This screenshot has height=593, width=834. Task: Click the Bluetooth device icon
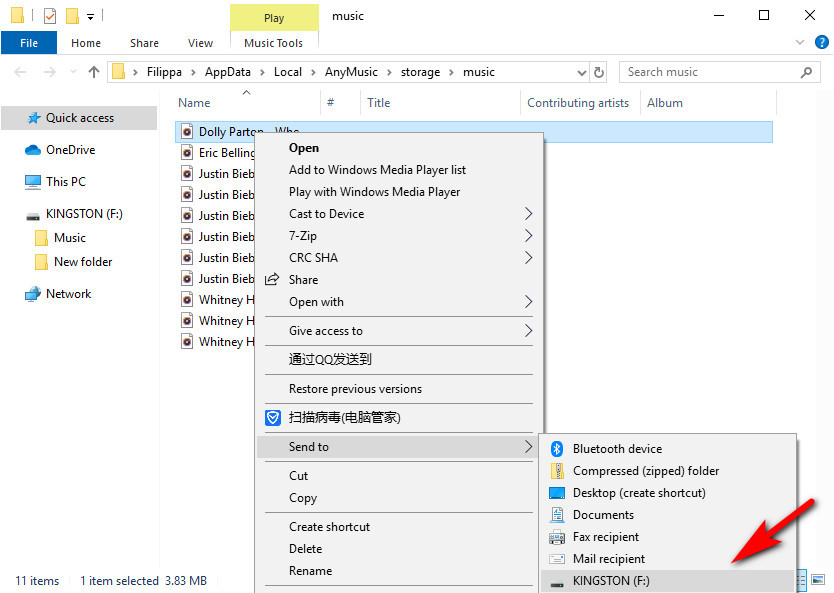[x=557, y=449]
